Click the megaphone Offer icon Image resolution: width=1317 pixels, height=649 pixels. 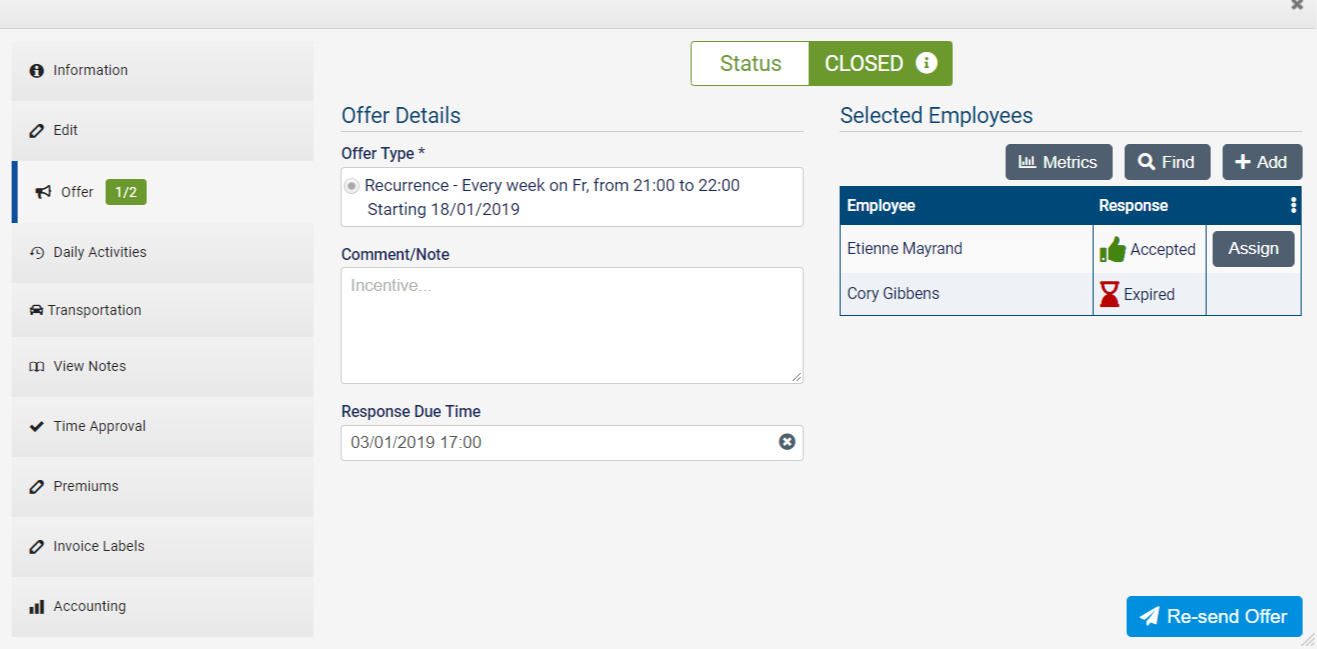[43, 192]
